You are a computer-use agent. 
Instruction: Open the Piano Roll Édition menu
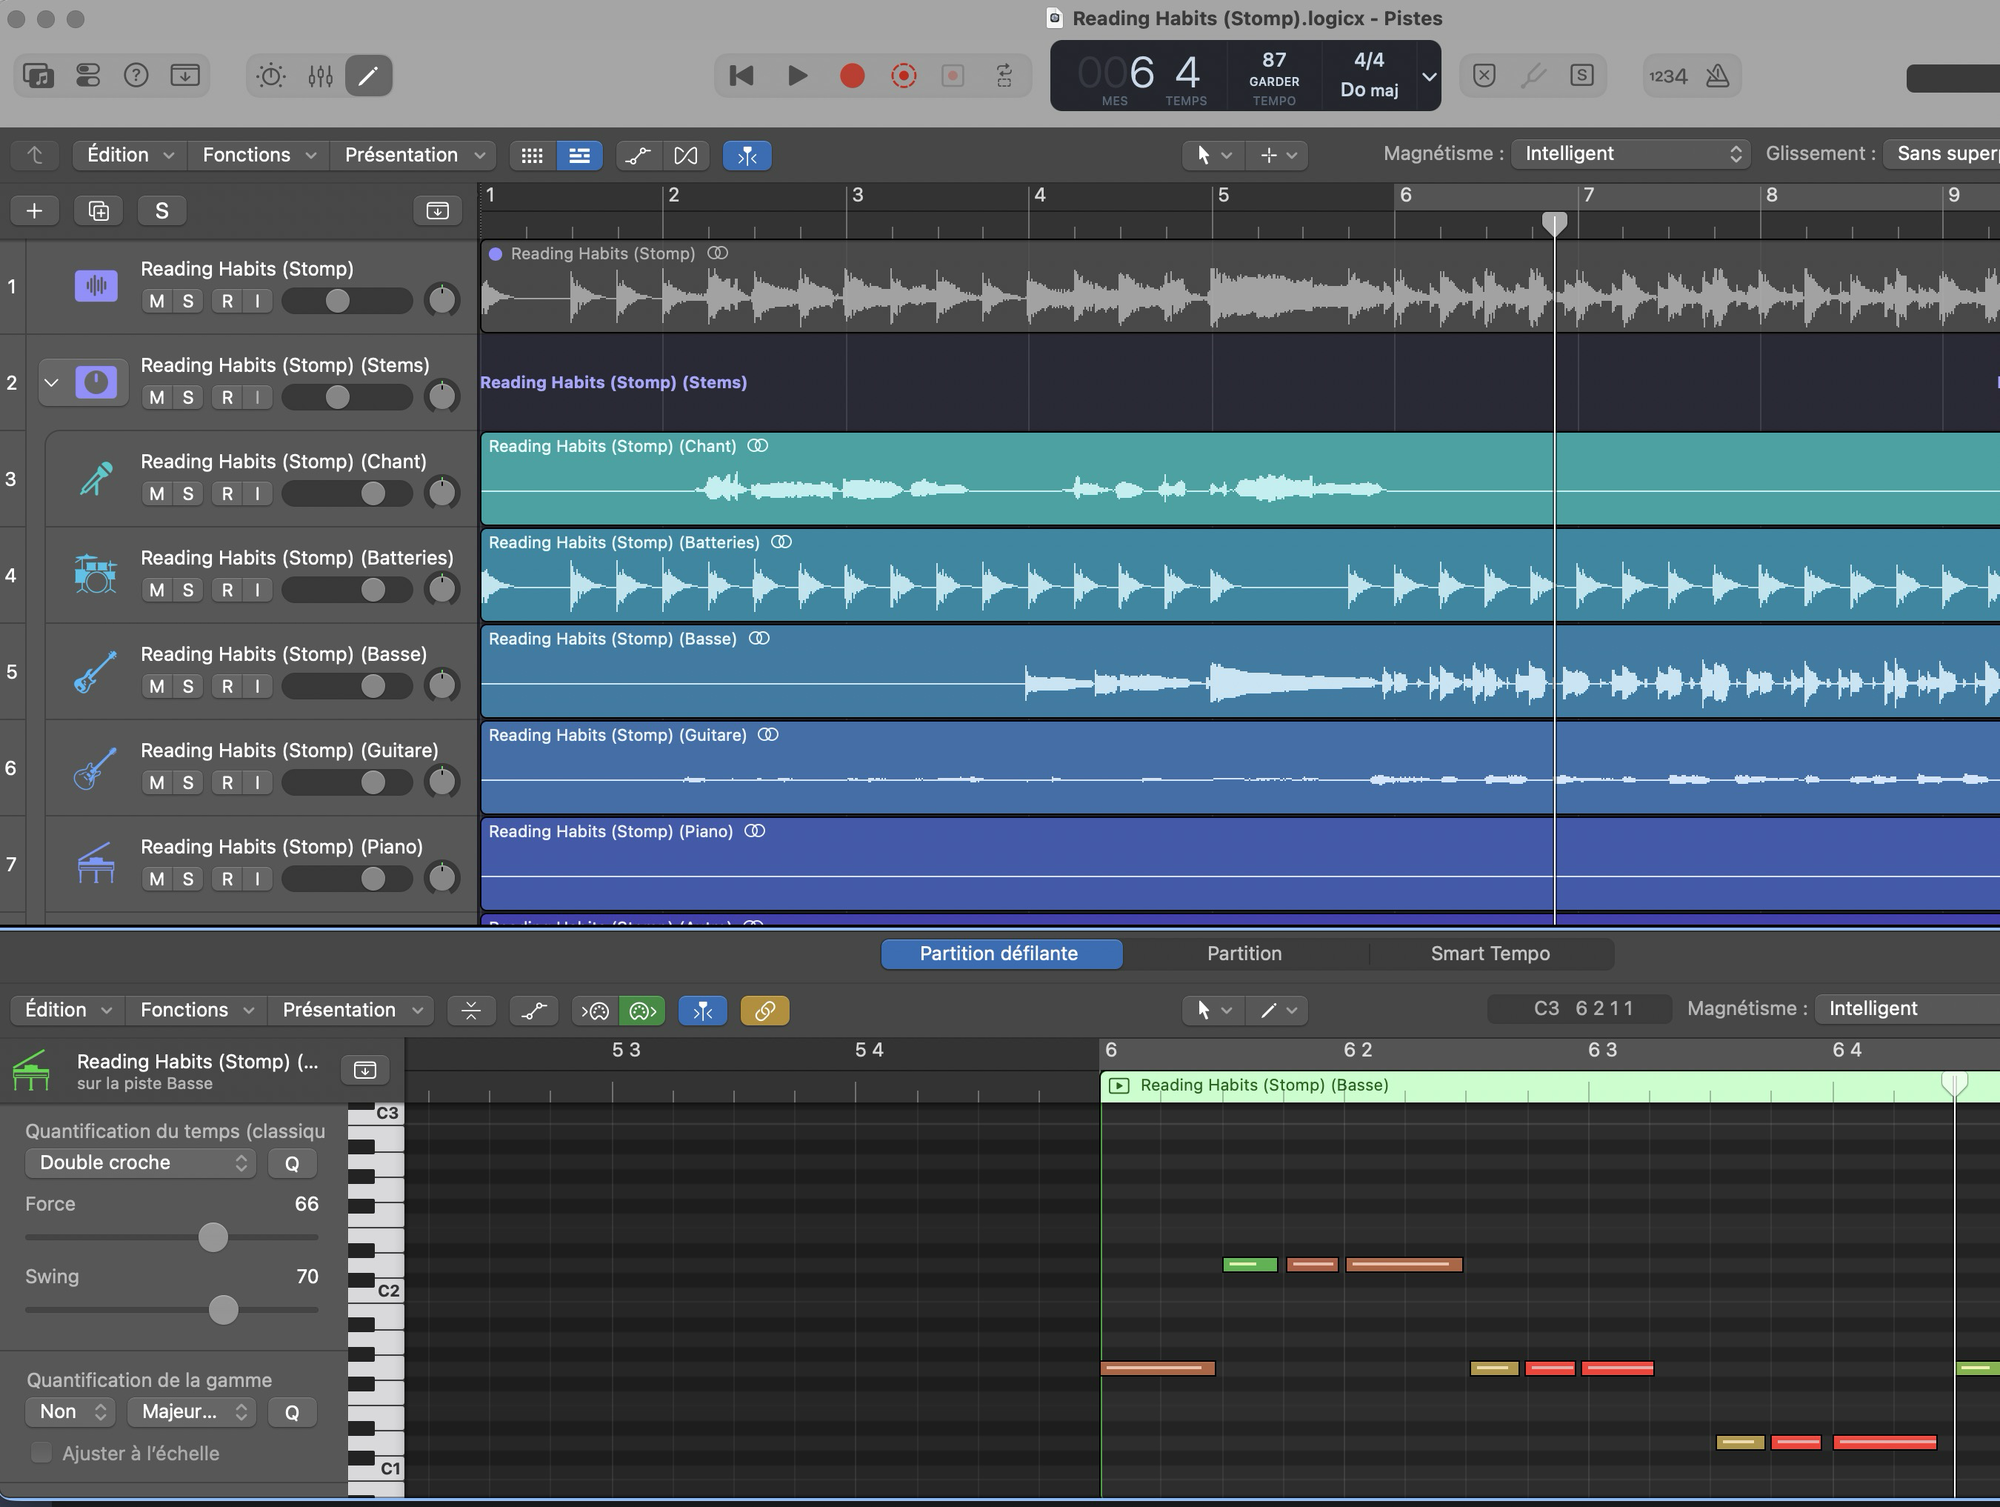(x=67, y=1010)
